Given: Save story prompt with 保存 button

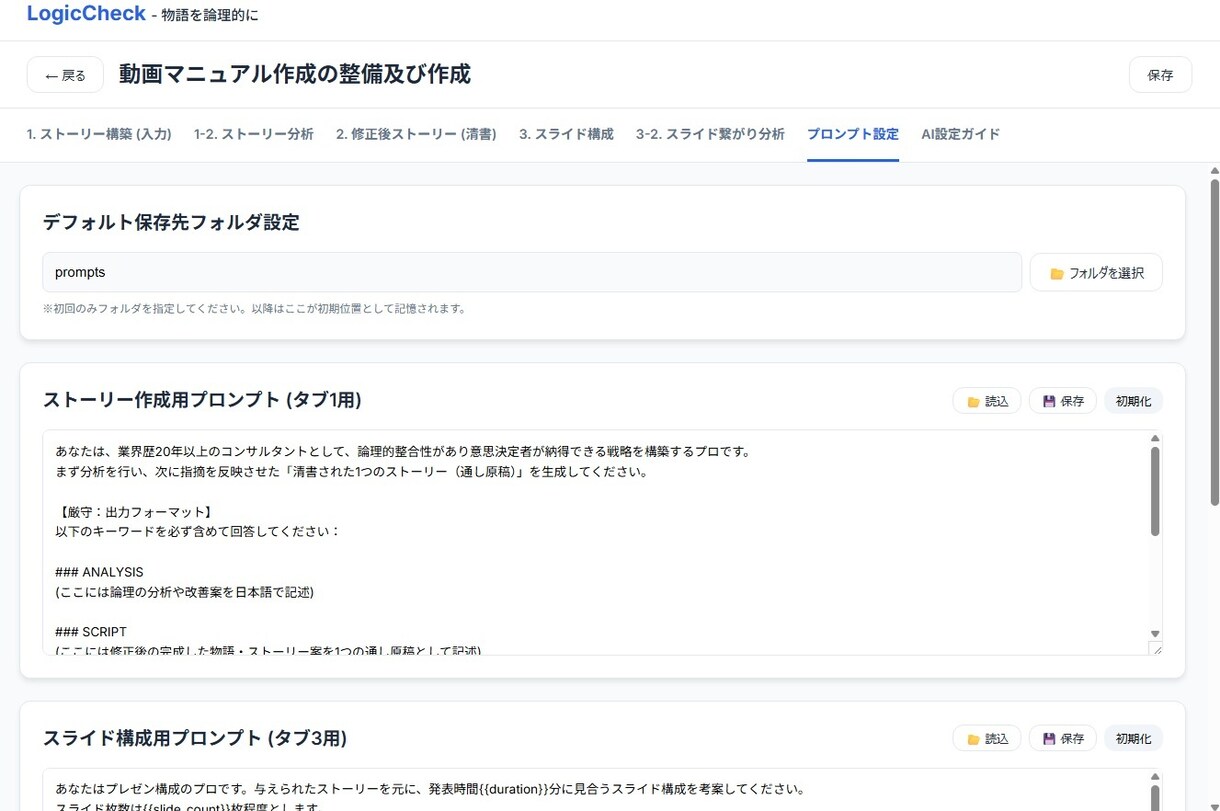Looking at the screenshot, I should coord(1063,401).
